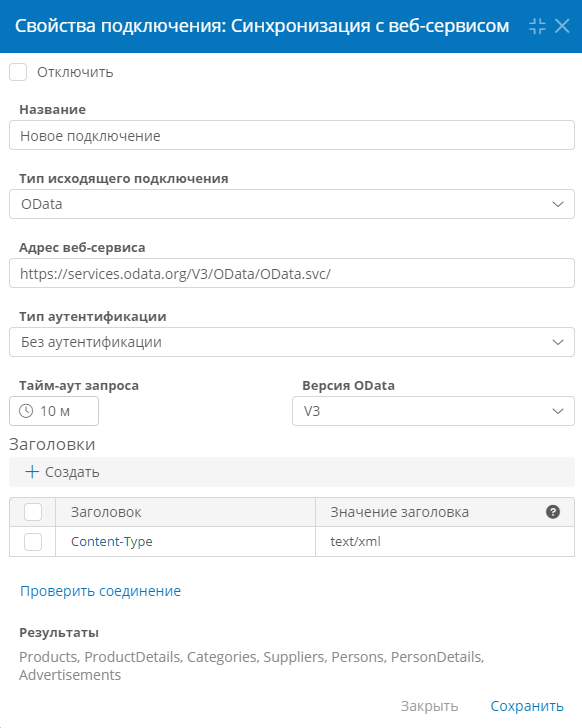Image resolution: width=582 pixels, height=728 pixels.
Task: Select the Content-Type row checkbox
Action: [33, 542]
